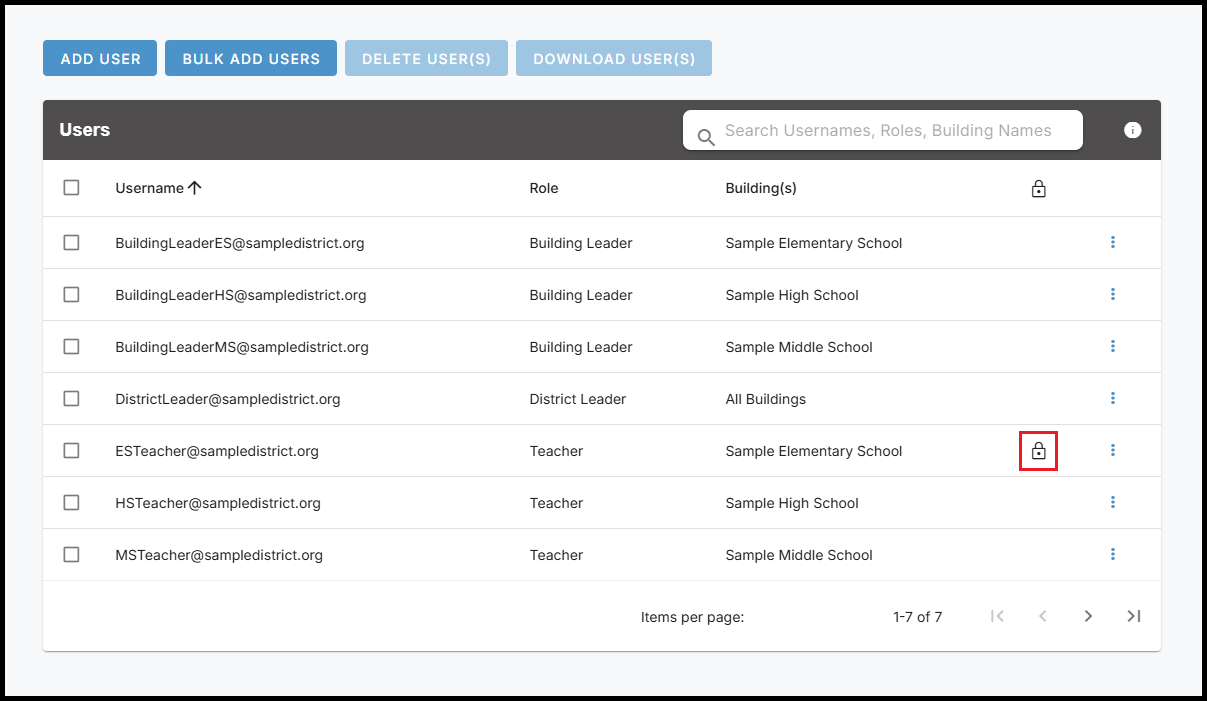The image size is (1207, 701).
Task: Open three-dot menu for DistrictLeader user
Action: [x=1112, y=398]
